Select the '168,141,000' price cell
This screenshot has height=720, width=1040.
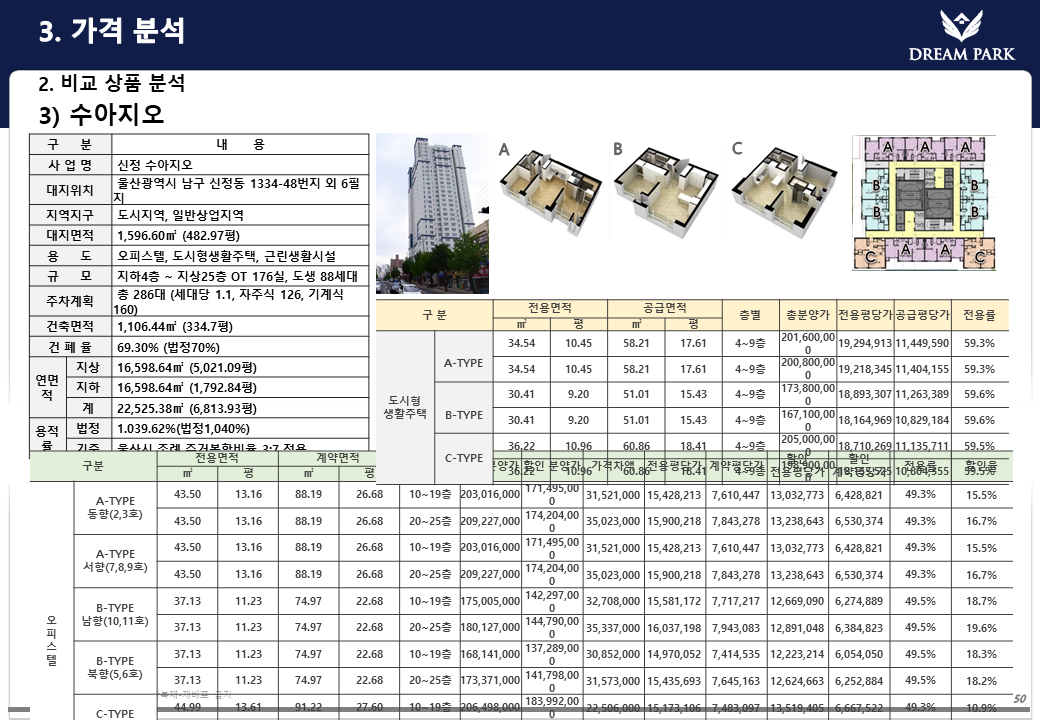490,654
